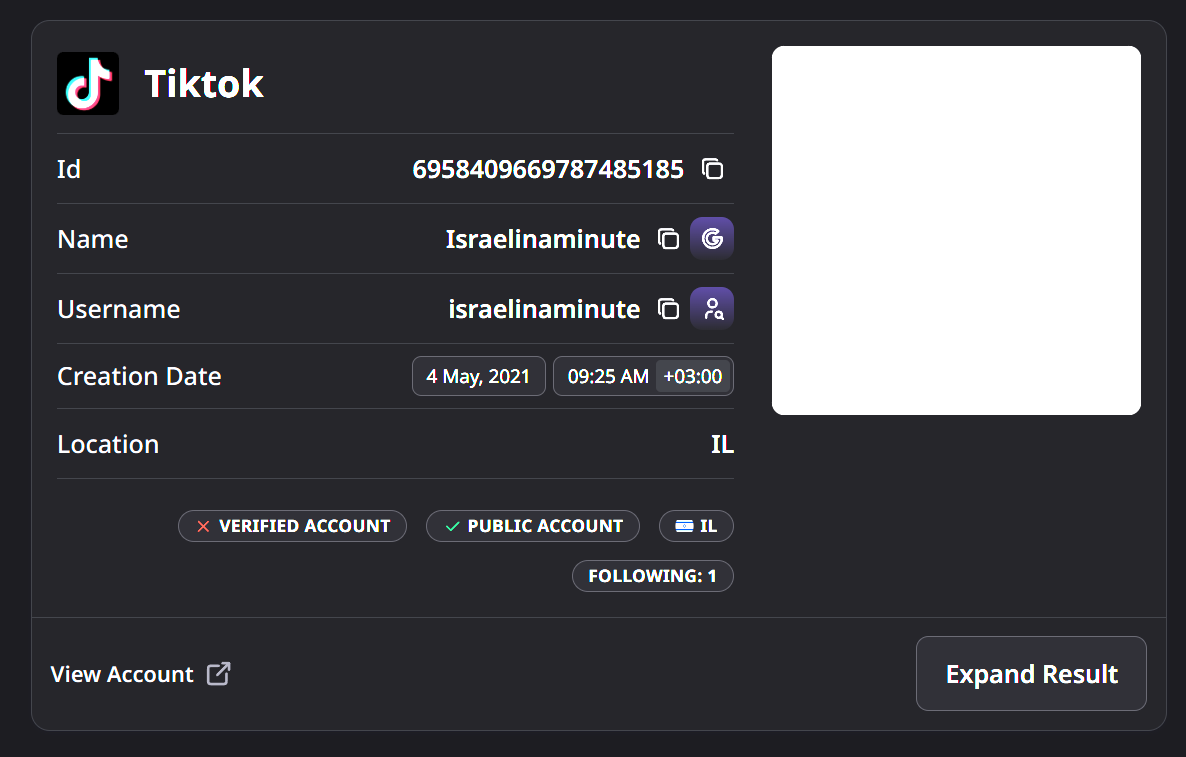The height and width of the screenshot is (757, 1186).
Task: Select the date 4 May, 2021
Action: coord(479,376)
